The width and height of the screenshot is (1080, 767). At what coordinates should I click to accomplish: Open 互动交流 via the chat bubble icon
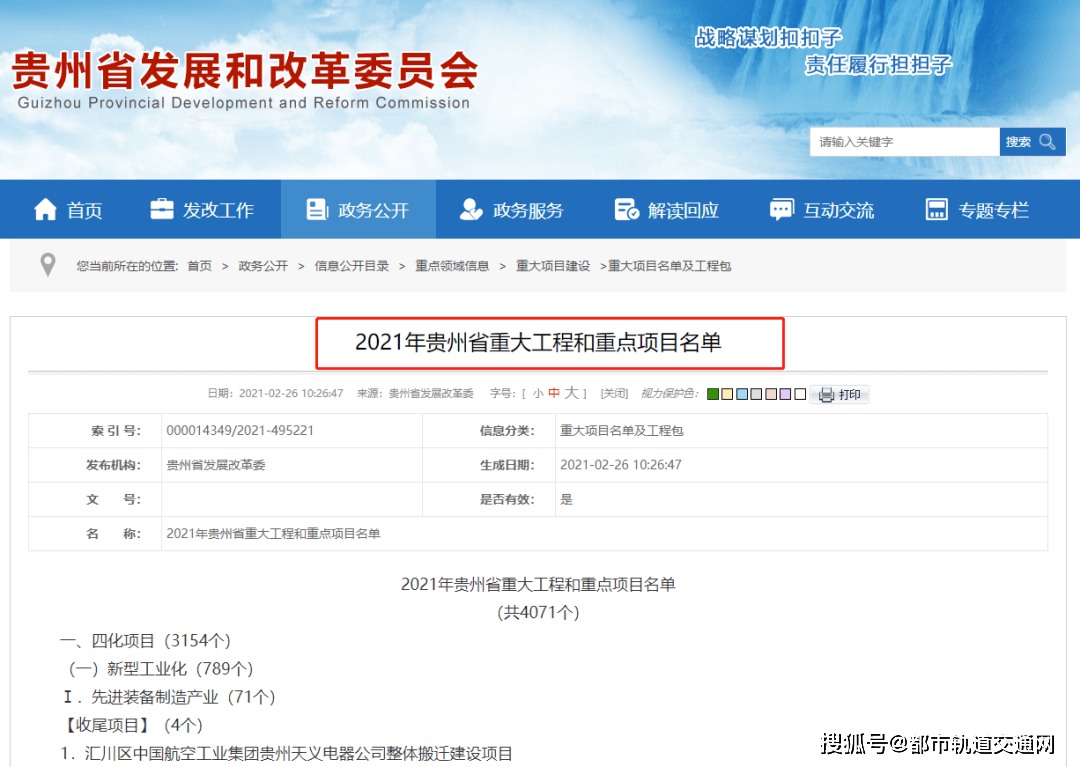pos(782,210)
